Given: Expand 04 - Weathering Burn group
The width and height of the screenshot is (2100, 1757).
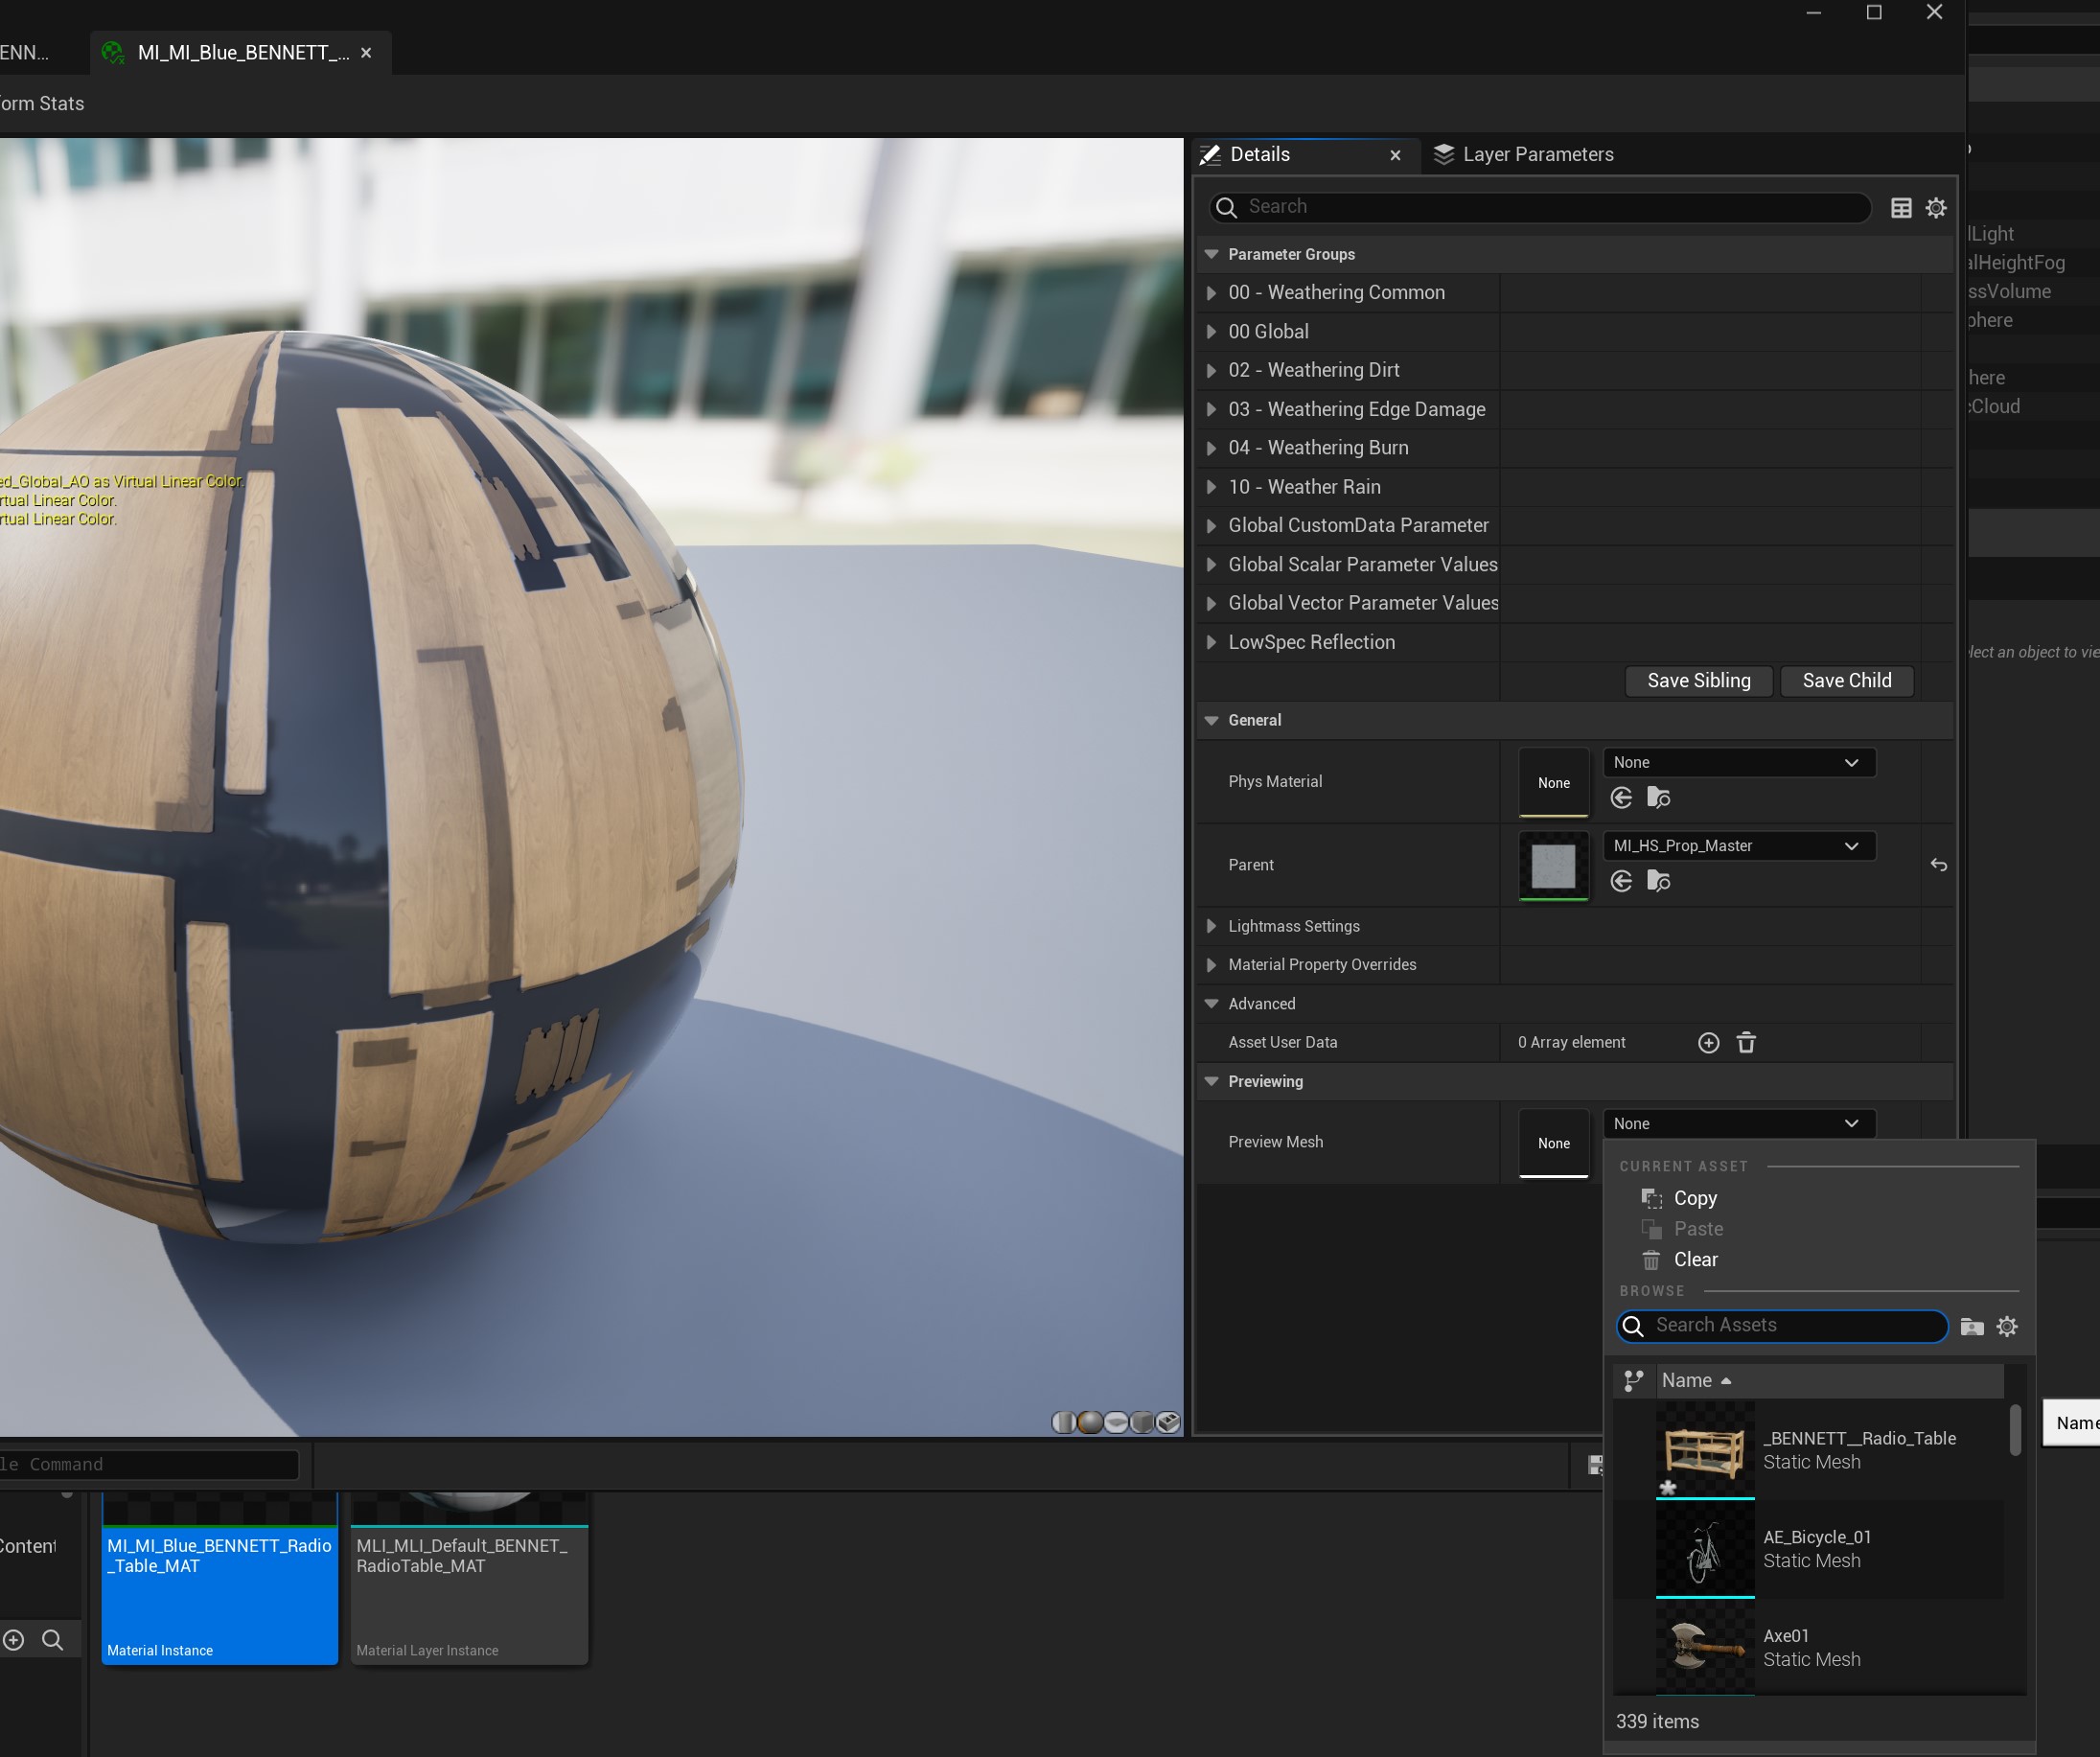Looking at the screenshot, I should point(1211,448).
